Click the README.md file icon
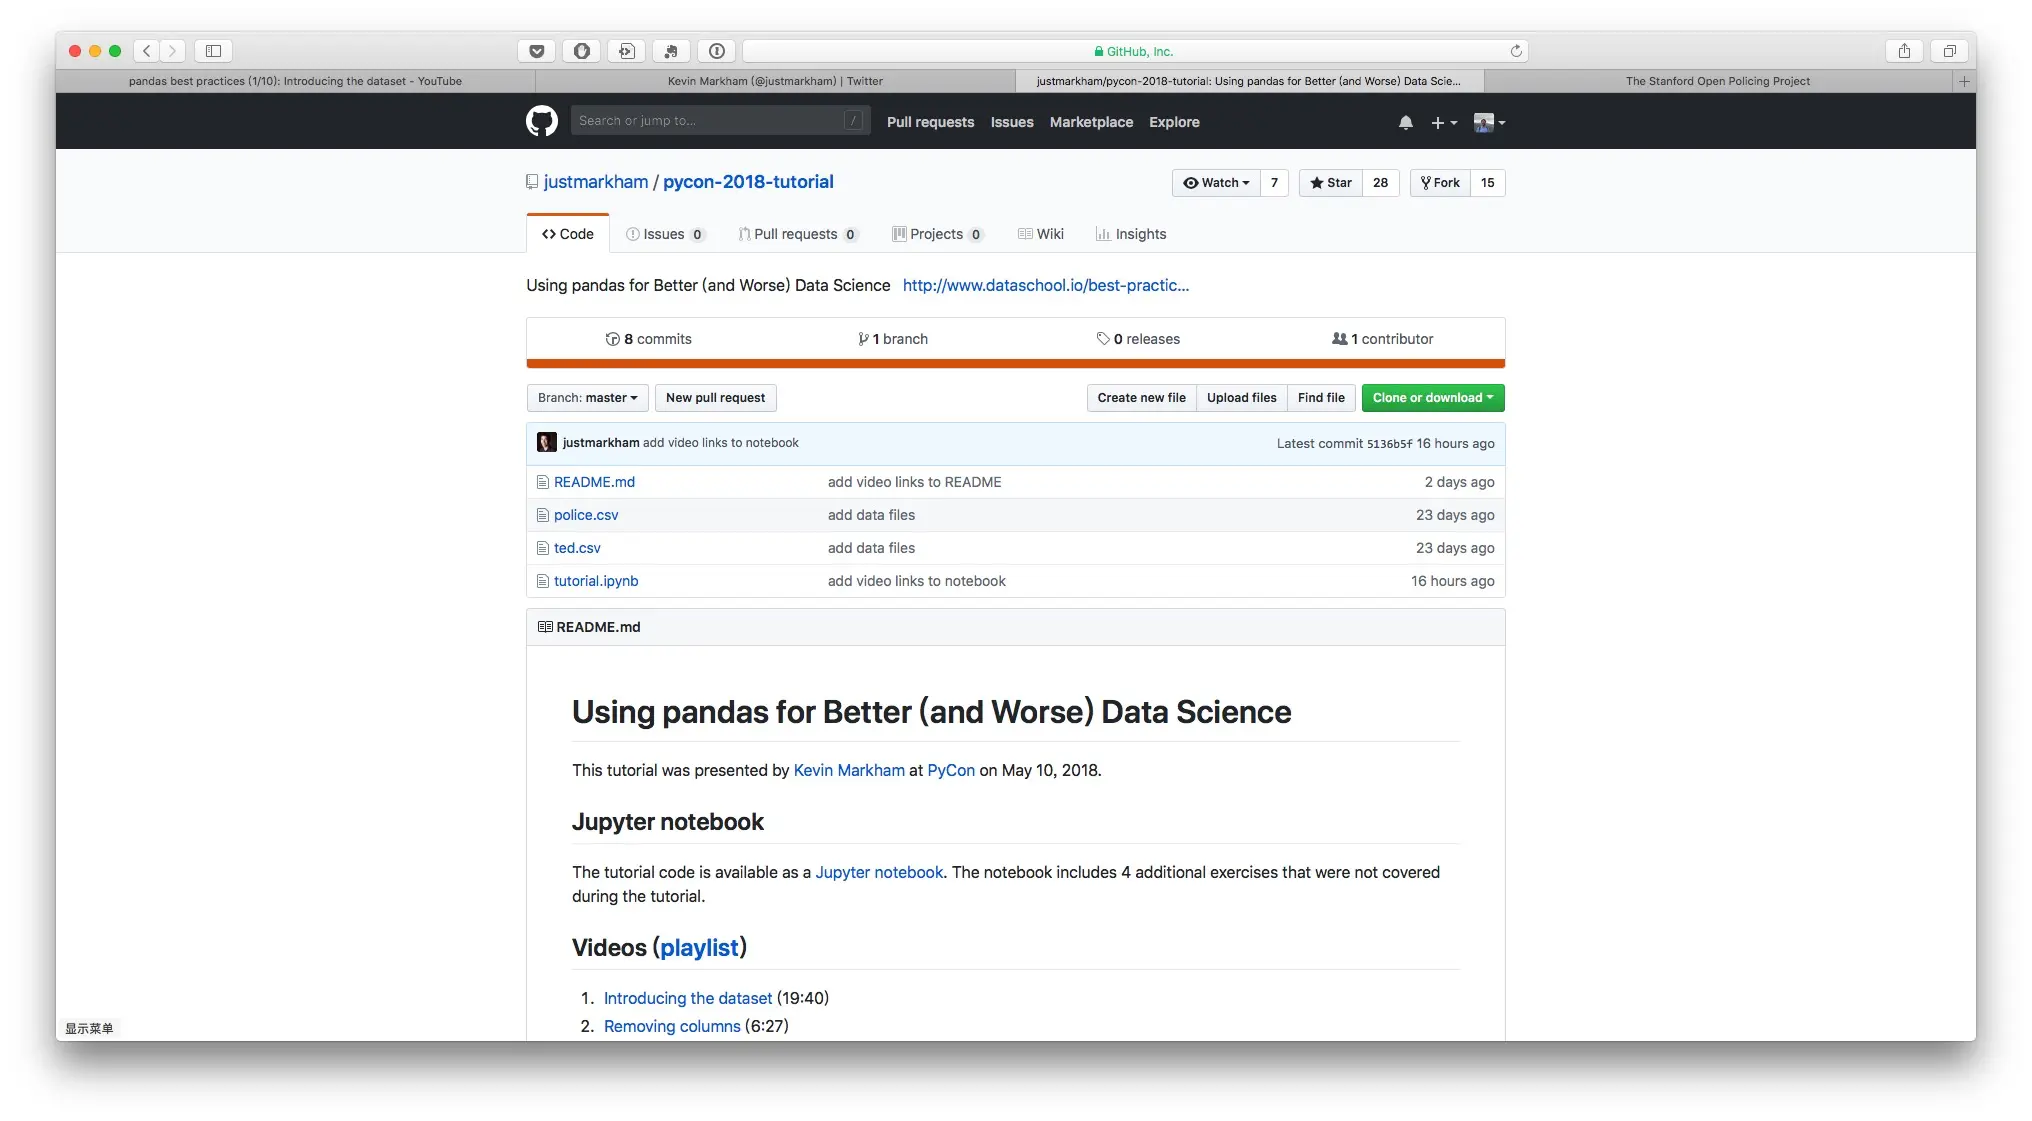 pos(543,482)
